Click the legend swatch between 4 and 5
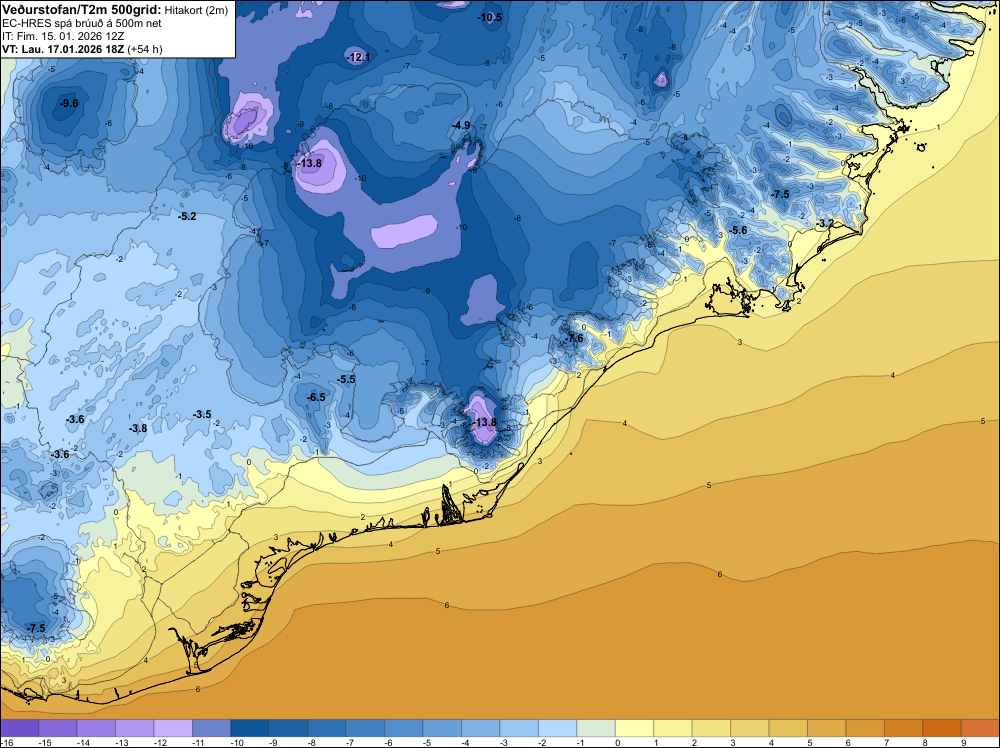 pyautogui.click(x=788, y=728)
